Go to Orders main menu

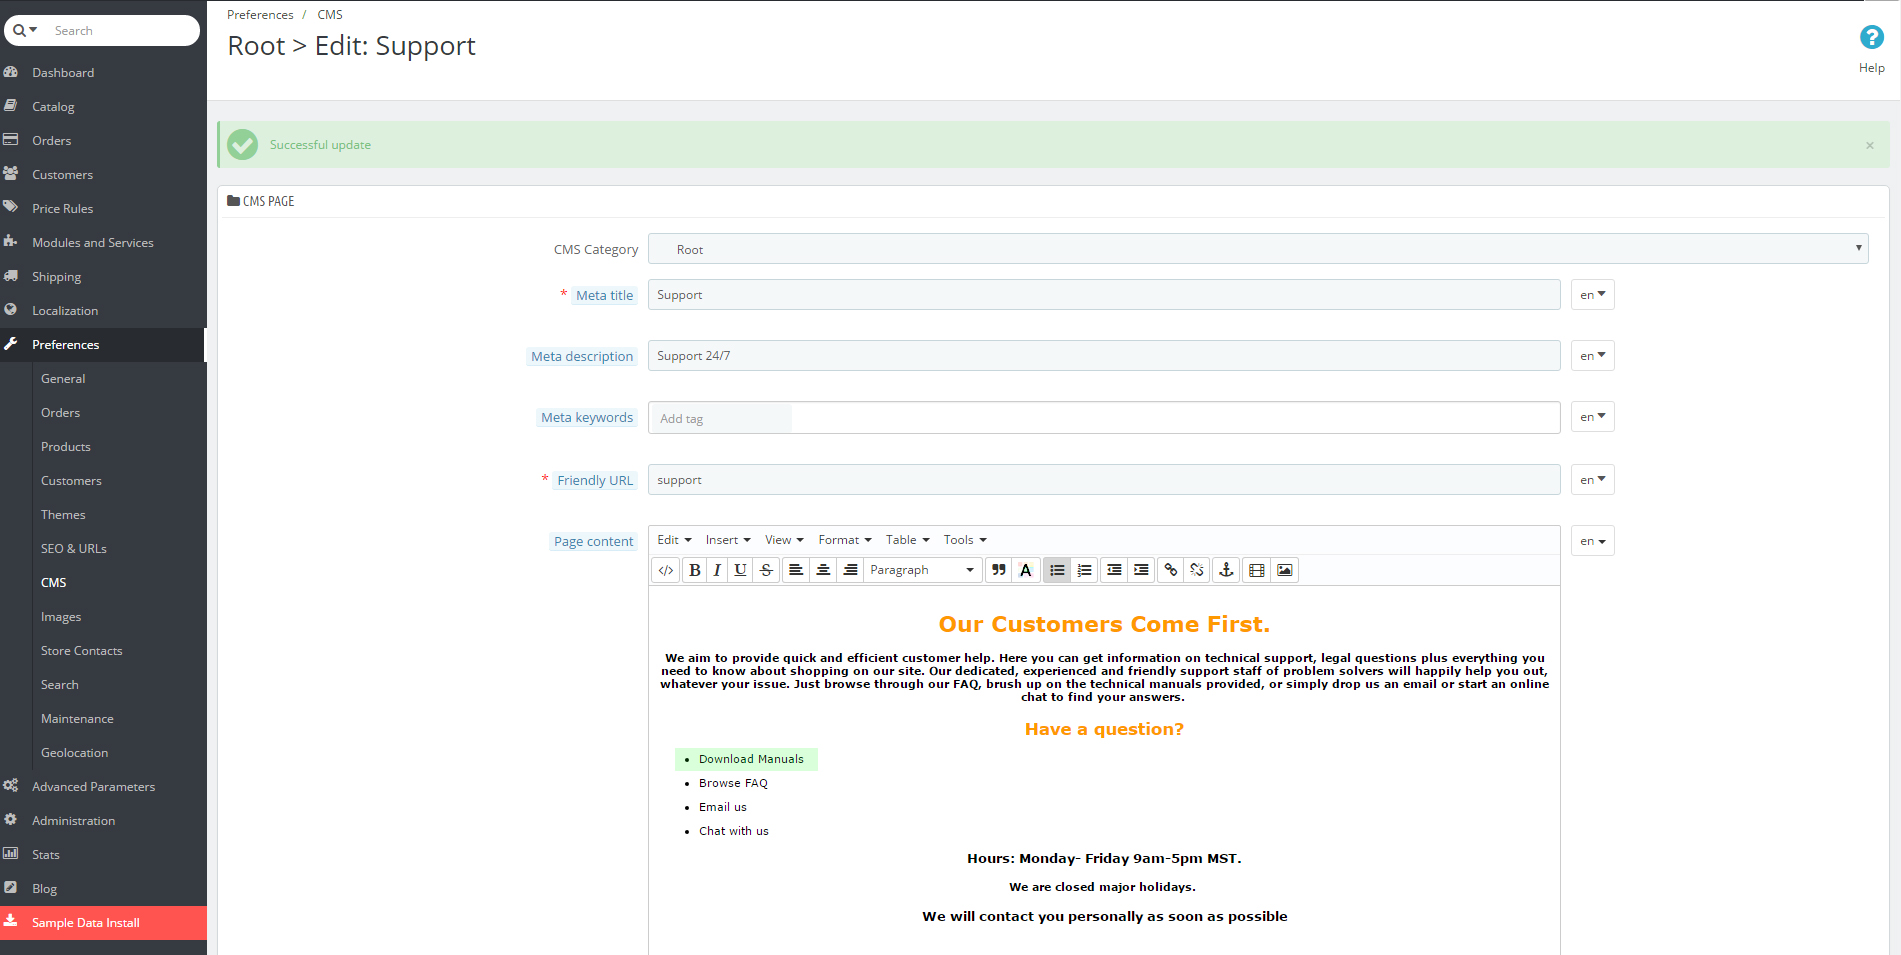(x=51, y=140)
